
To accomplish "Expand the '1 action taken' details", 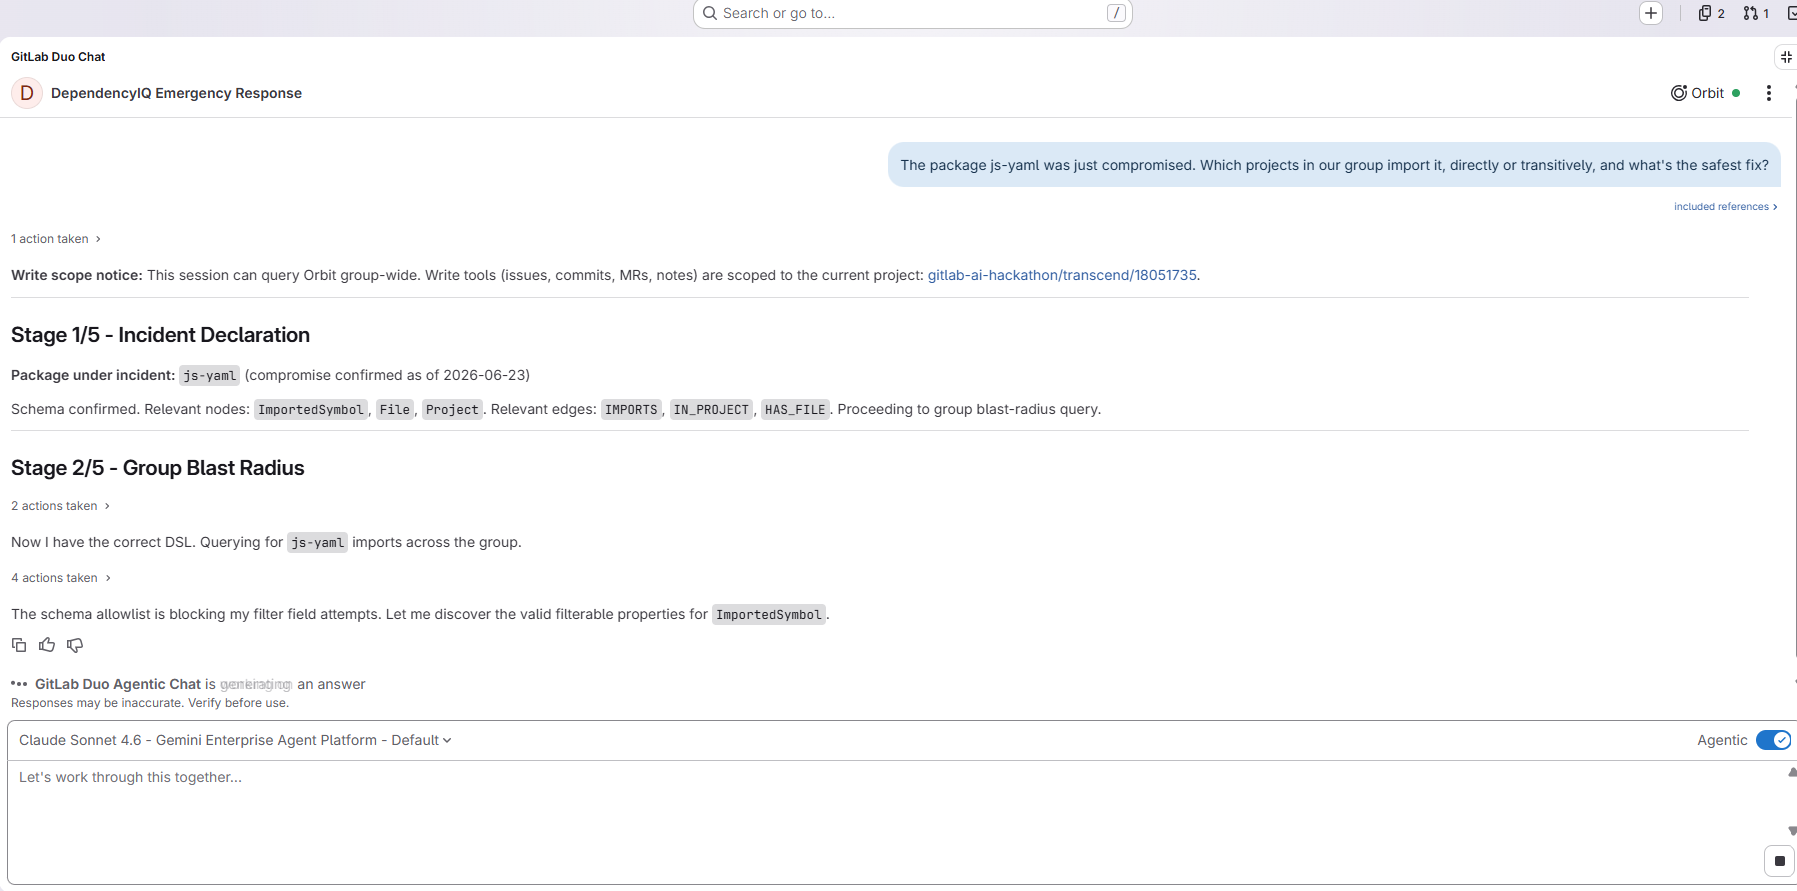I will pyautogui.click(x=56, y=239).
